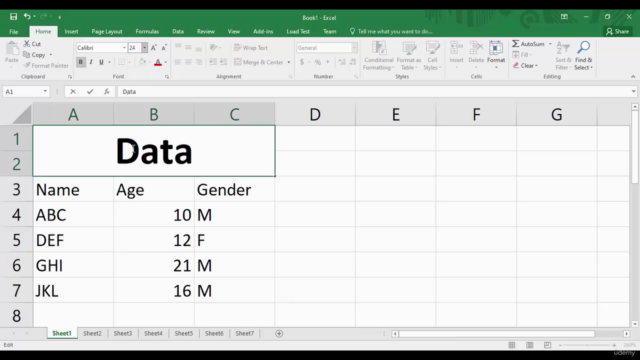Viewport: 640px width, 360px height.
Task: Open Copy dropdown arrow
Action: click(51, 55)
